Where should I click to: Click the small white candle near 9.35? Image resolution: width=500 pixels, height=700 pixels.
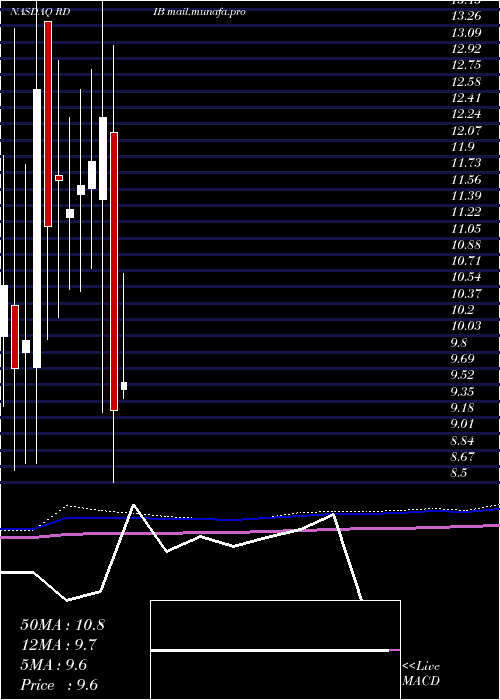click(x=124, y=386)
